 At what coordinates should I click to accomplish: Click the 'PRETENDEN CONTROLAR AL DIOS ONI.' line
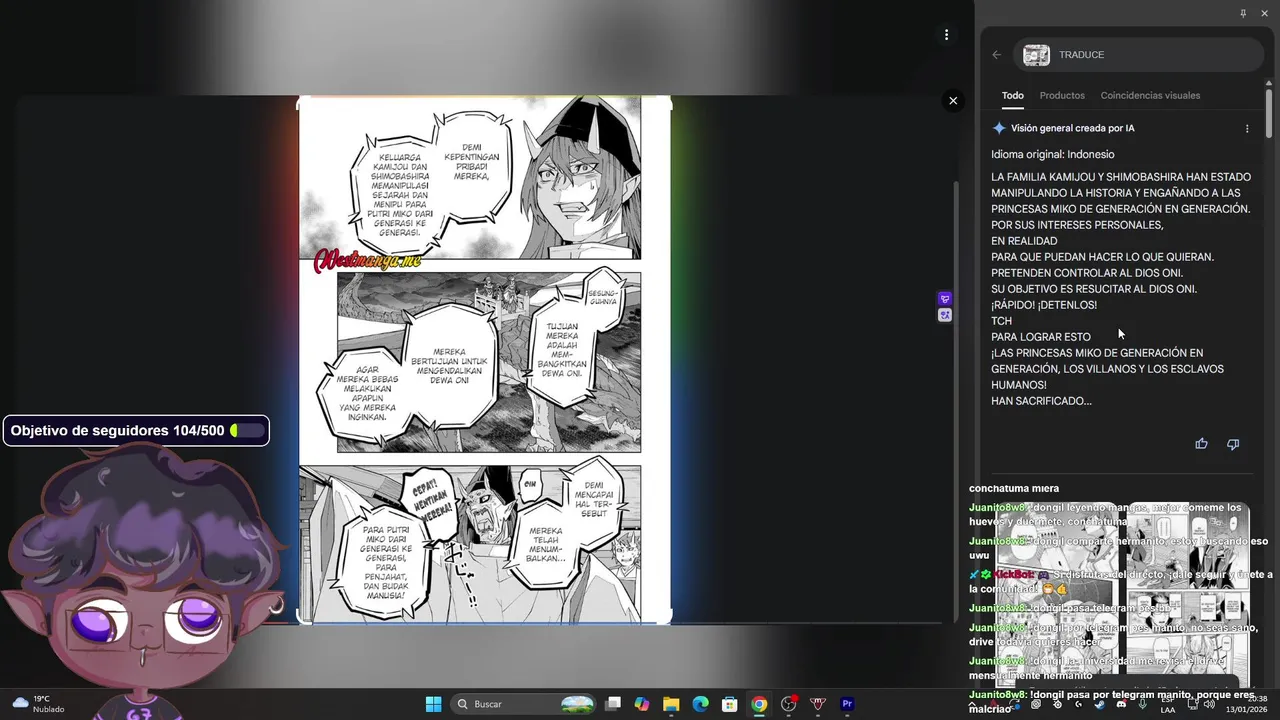[x=1087, y=273]
